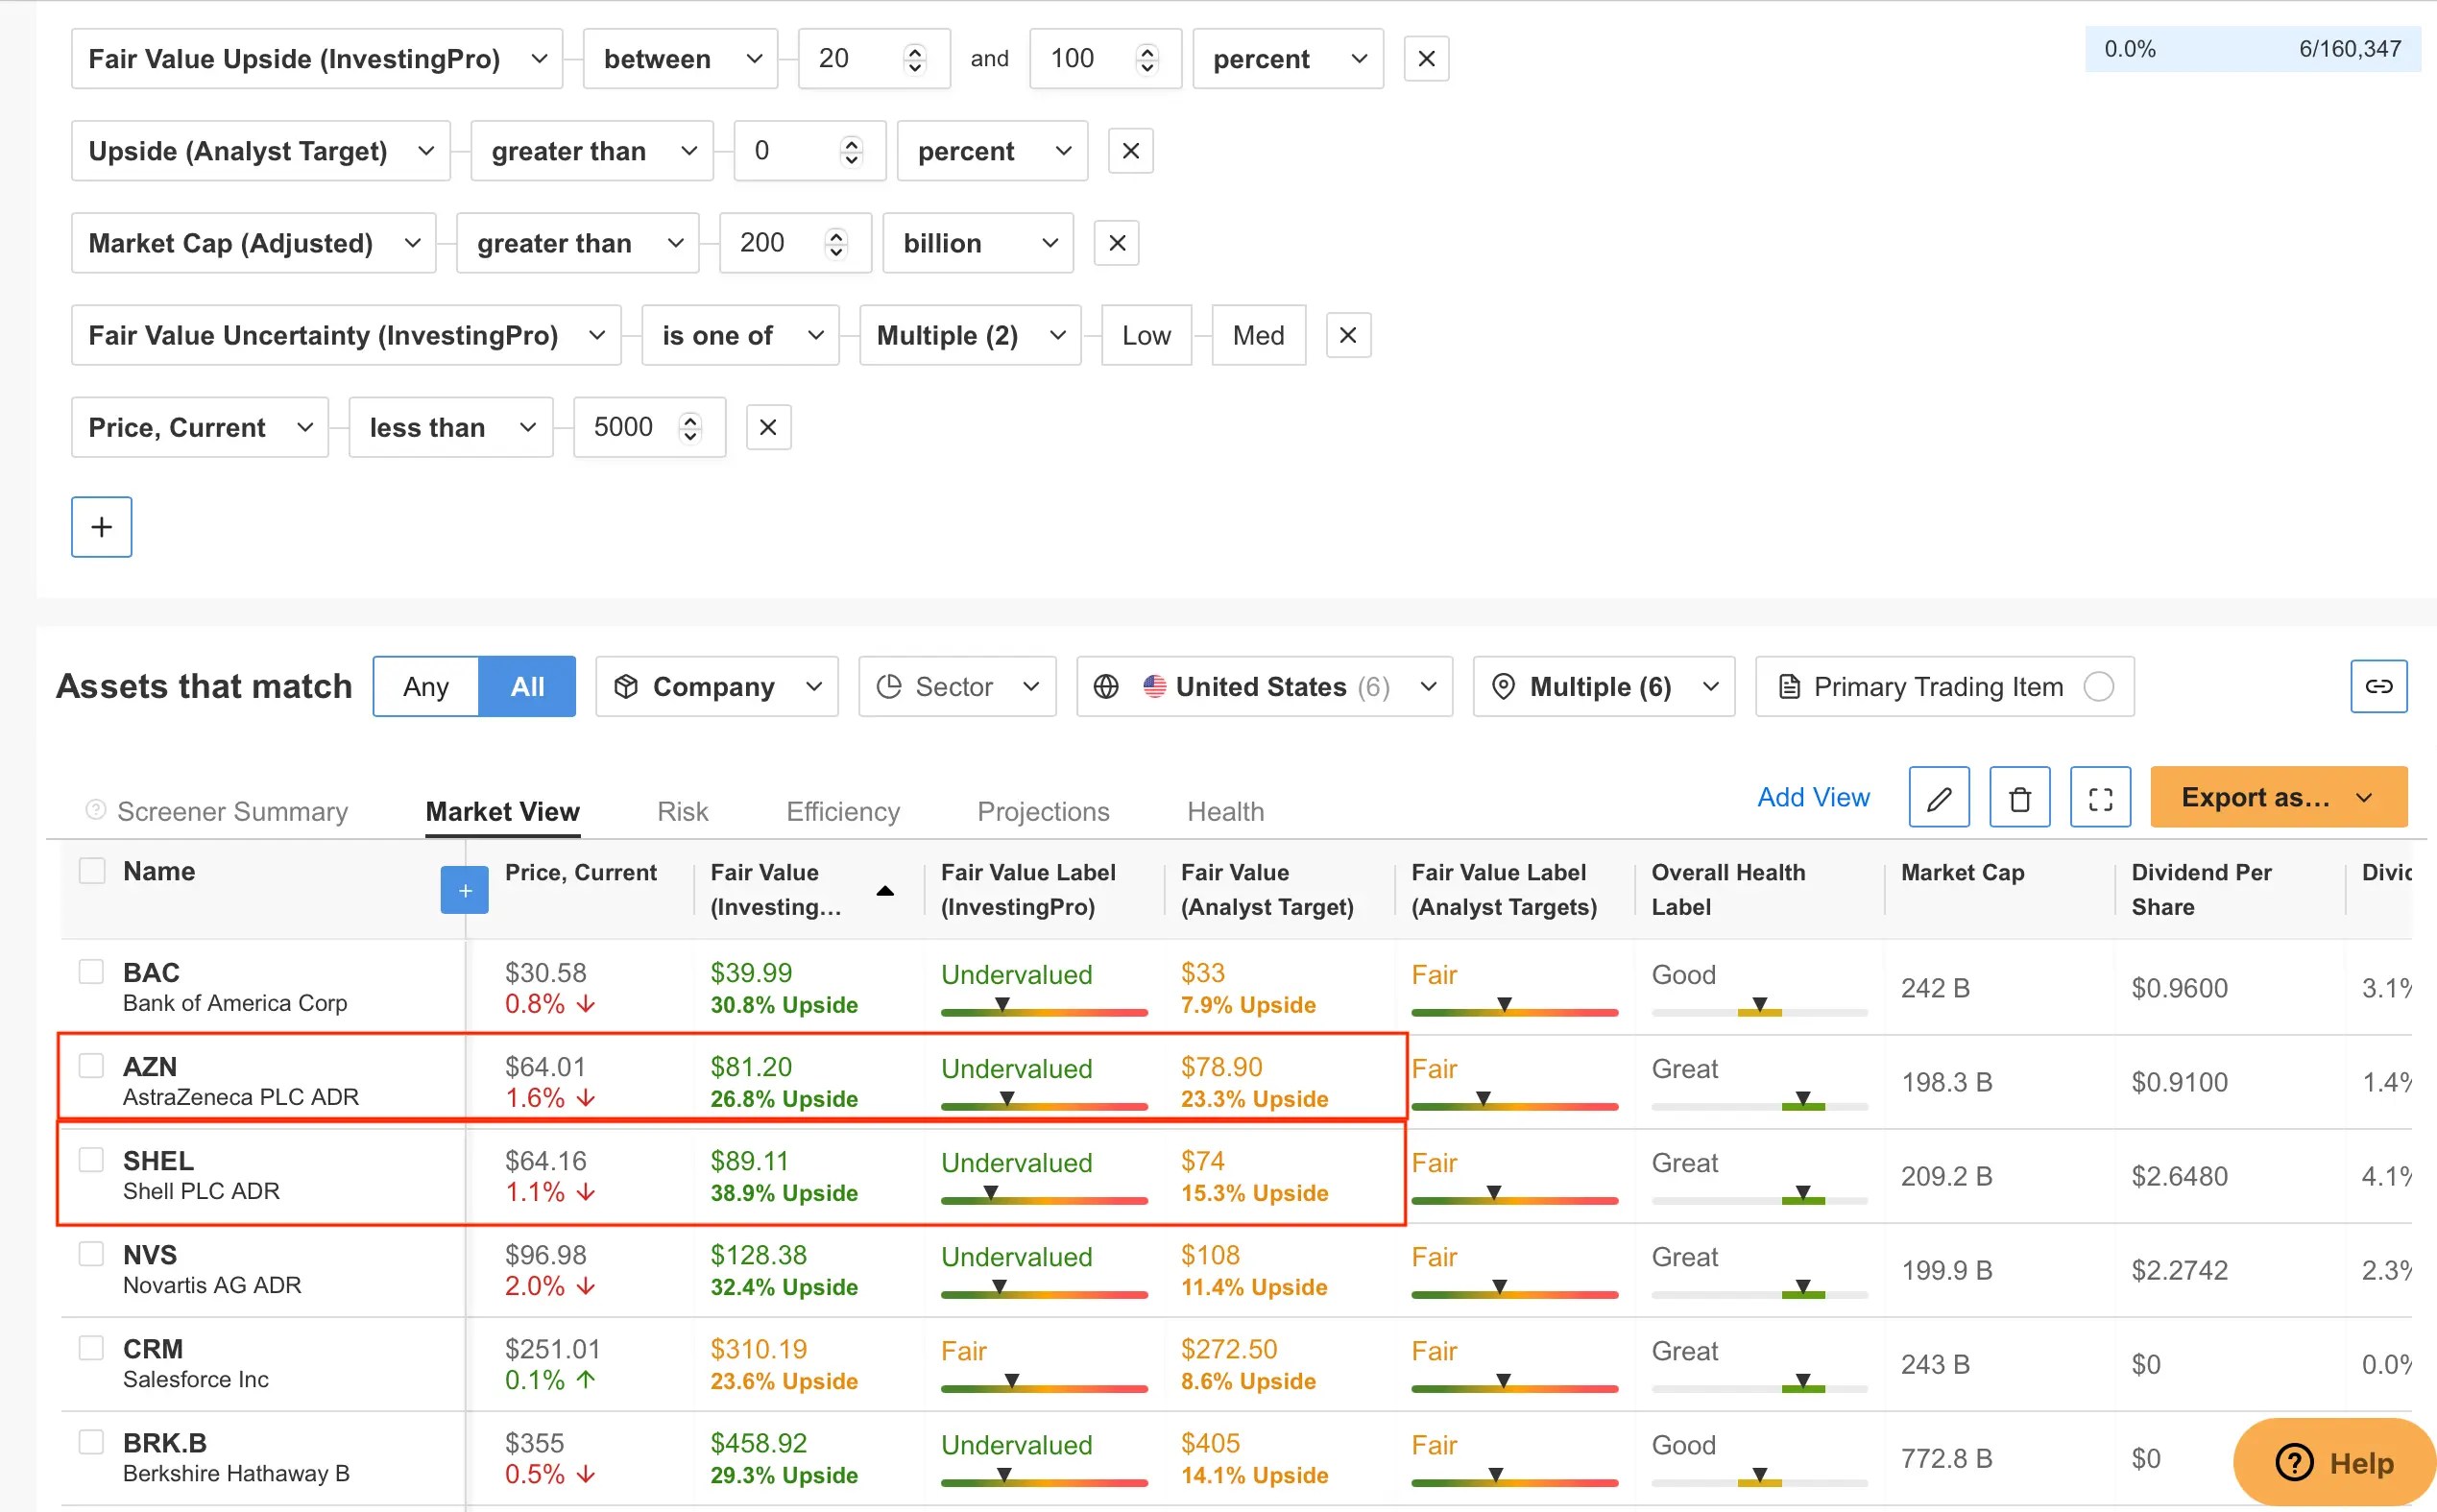
Task: Click the Add View icon button
Action: point(1814,798)
